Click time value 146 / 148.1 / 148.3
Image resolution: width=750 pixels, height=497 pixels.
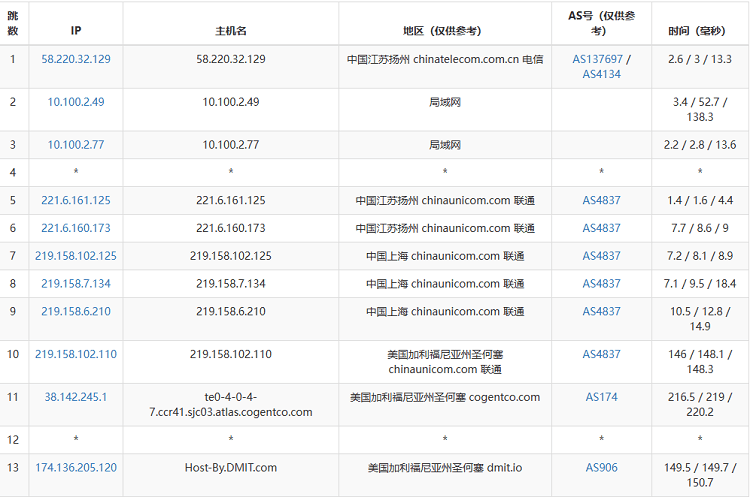(700, 362)
